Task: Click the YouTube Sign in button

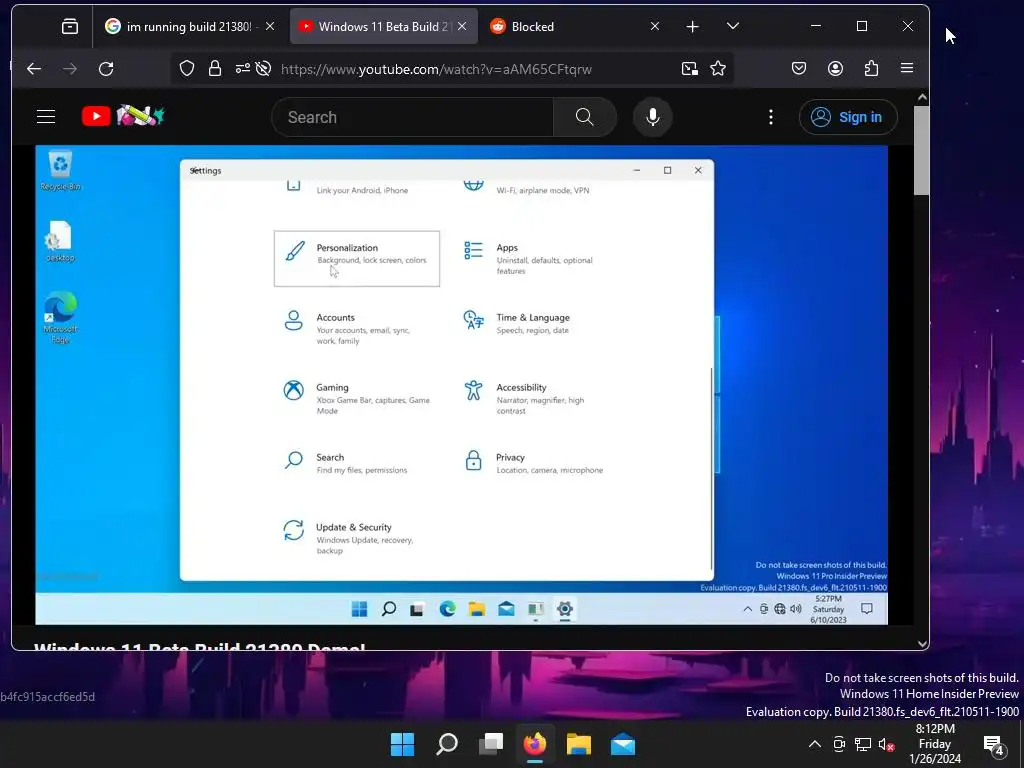Action: [848, 118]
